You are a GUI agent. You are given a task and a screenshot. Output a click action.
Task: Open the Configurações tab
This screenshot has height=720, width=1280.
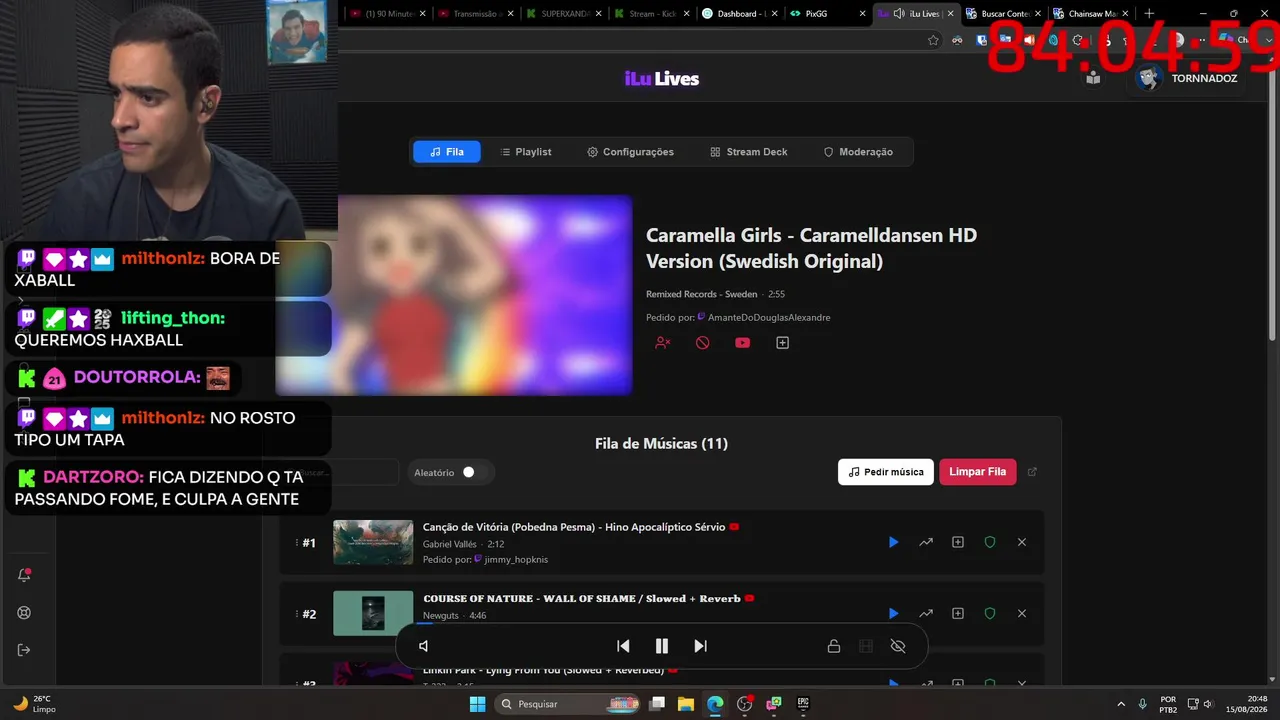click(630, 152)
